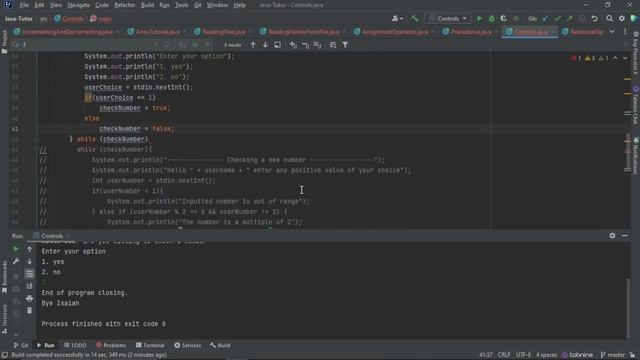This screenshot has width=640, height=360.
Task: Click the CRLF line separator in status bar
Action: click(x=504, y=355)
